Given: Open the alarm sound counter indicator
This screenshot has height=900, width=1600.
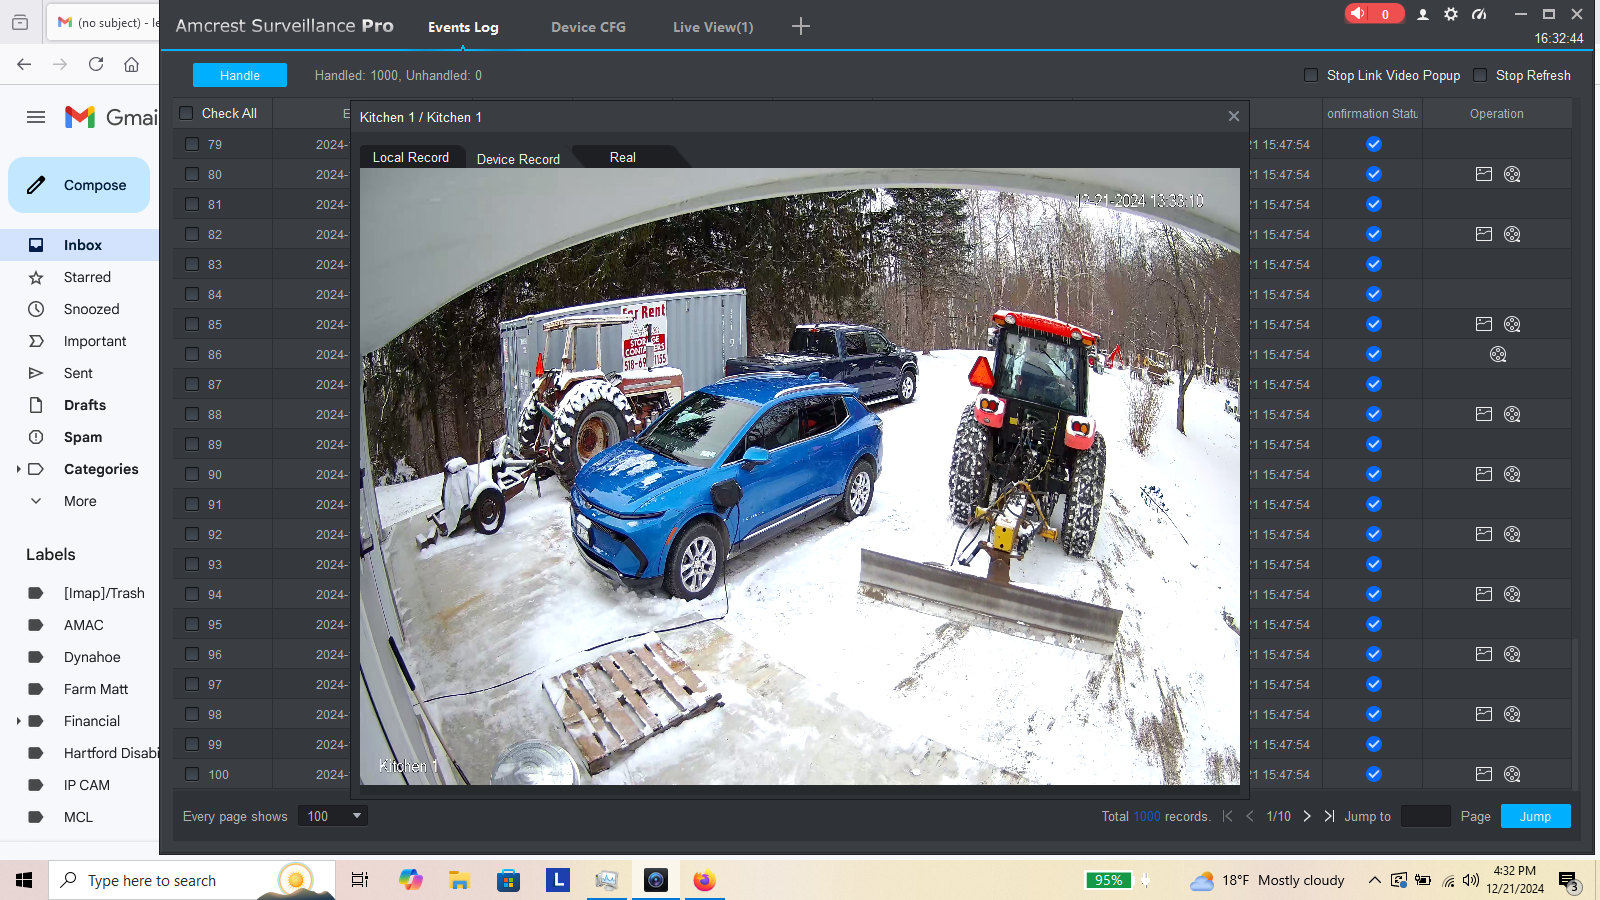Looking at the screenshot, I should click(x=1373, y=14).
